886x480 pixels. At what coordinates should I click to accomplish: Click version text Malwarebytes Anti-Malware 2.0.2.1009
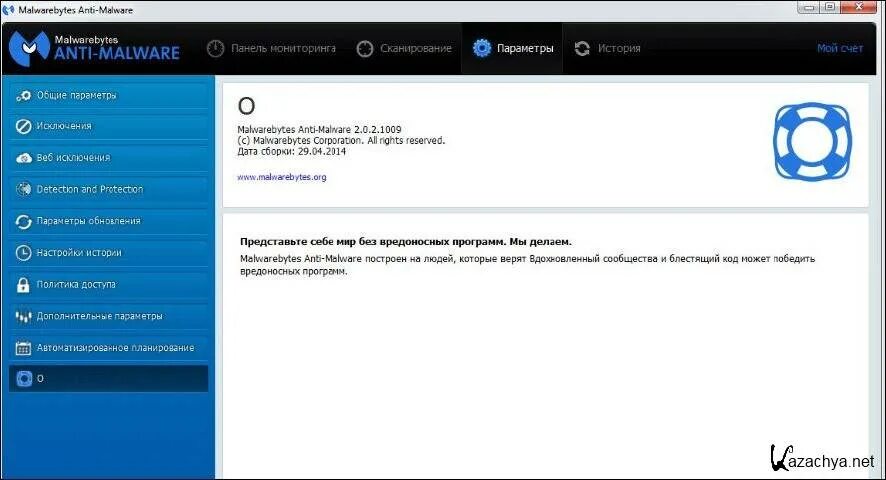pyautogui.click(x=319, y=129)
